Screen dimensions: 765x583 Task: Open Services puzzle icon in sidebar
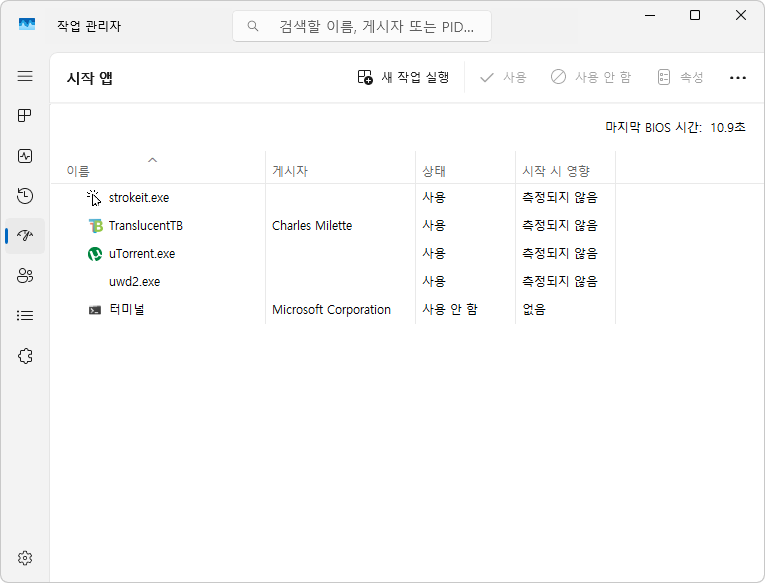25,356
